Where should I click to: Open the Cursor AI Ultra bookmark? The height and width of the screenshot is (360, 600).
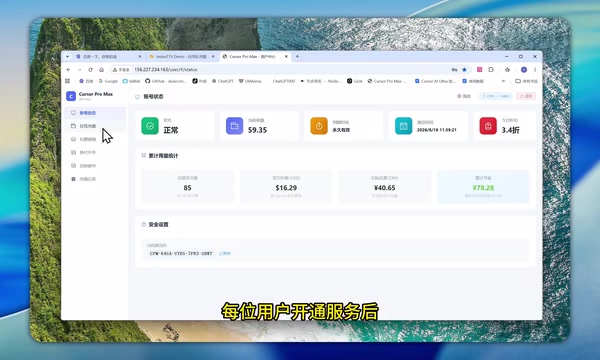[x=435, y=81]
